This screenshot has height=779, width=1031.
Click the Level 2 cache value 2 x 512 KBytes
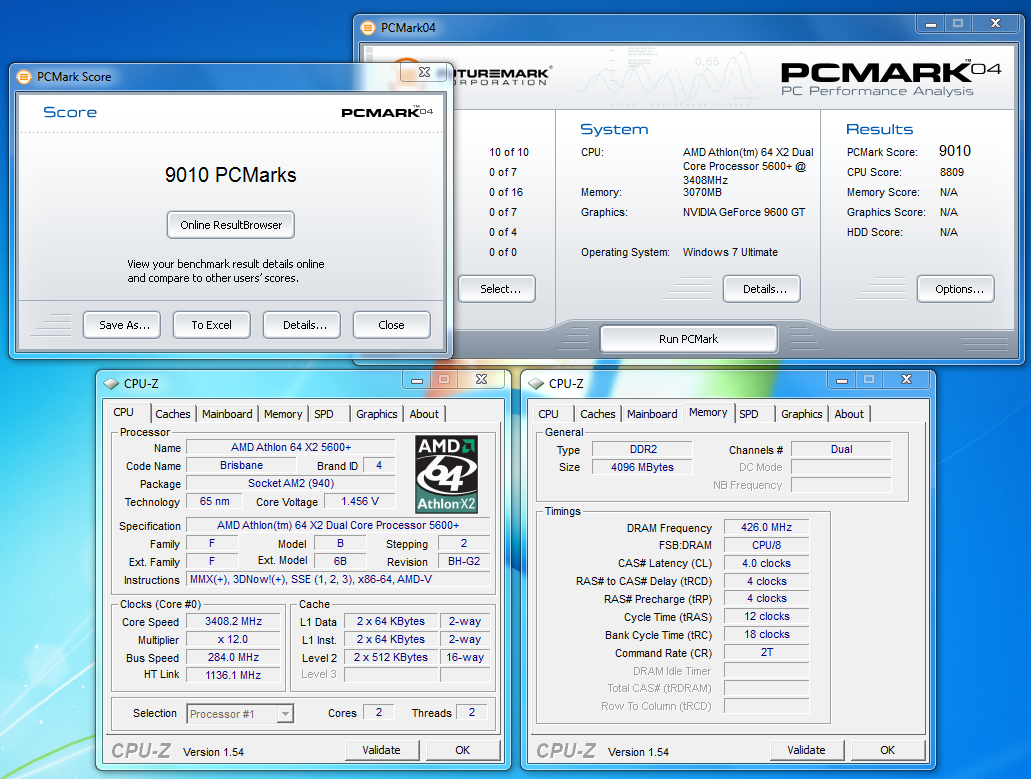coord(391,657)
